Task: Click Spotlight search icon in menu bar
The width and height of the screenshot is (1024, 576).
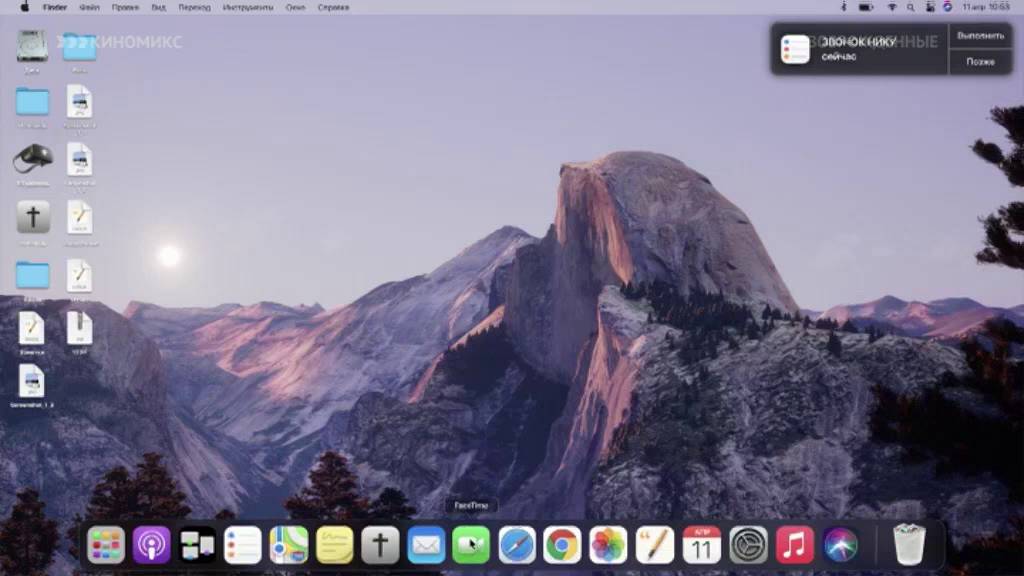Action: (910, 7)
